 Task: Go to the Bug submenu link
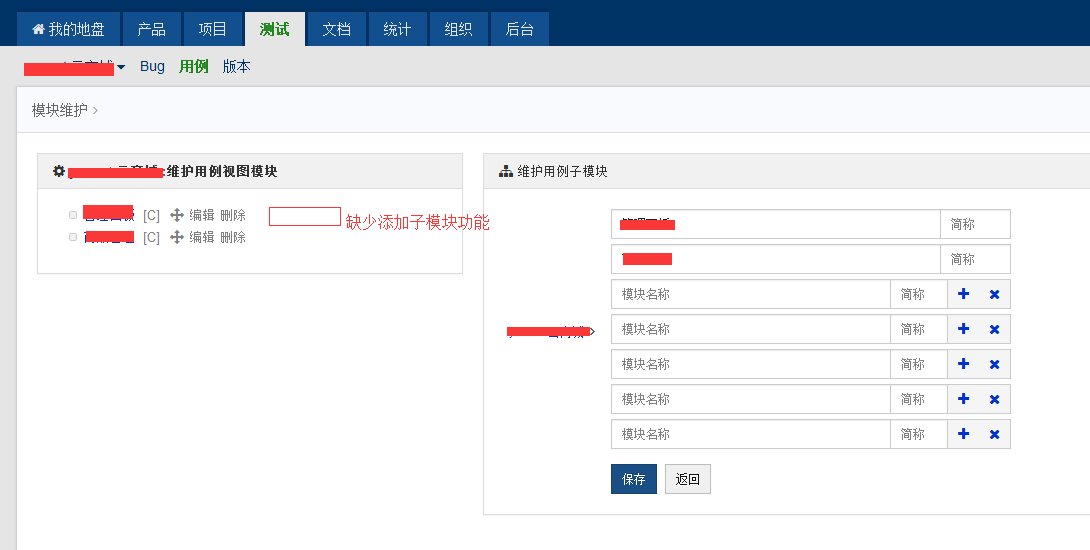point(152,66)
